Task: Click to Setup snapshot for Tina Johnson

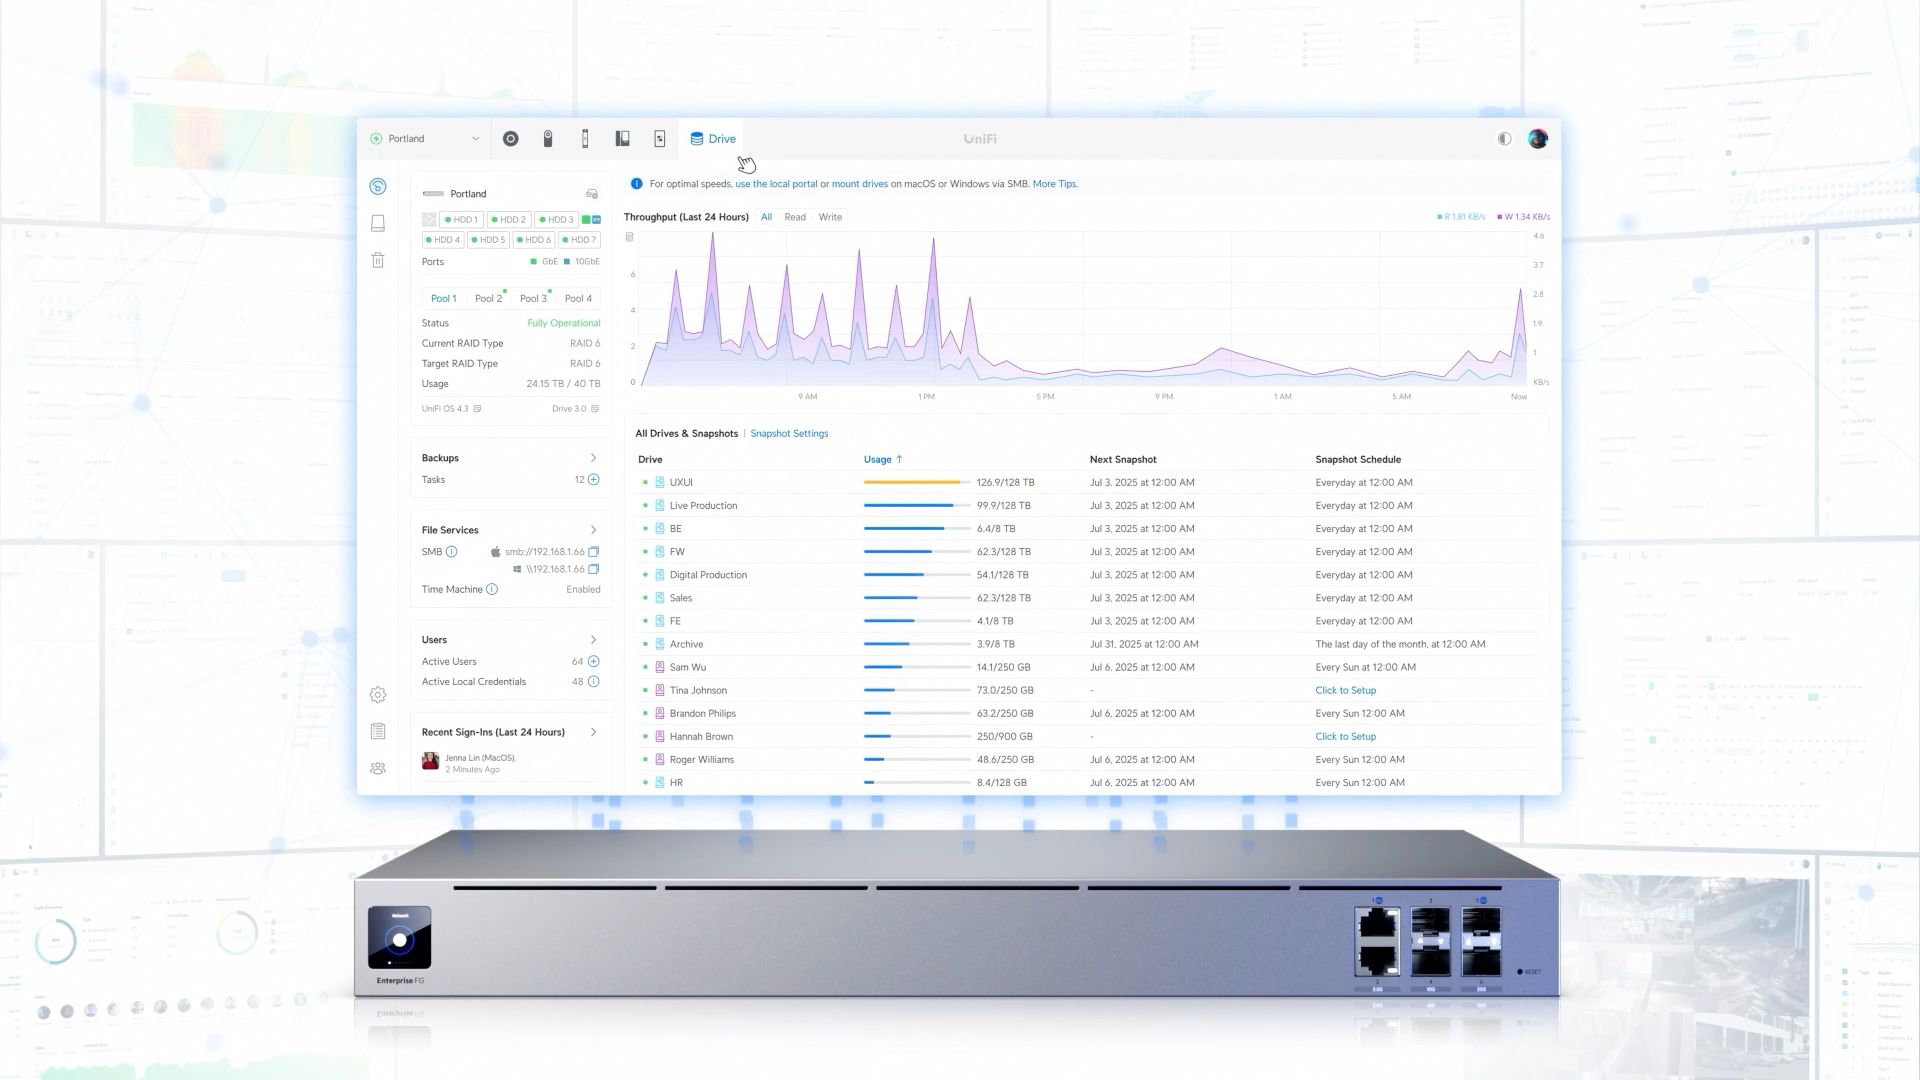Action: tap(1345, 690)
